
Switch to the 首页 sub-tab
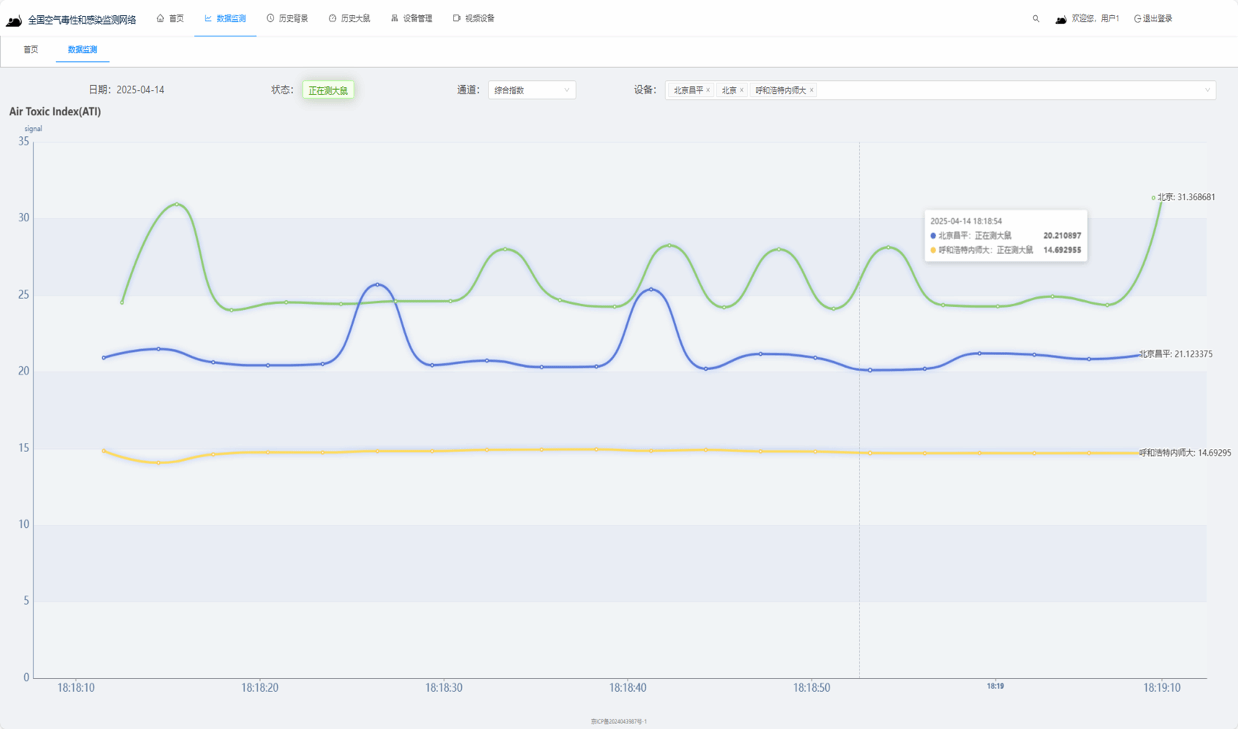point(31,49)
